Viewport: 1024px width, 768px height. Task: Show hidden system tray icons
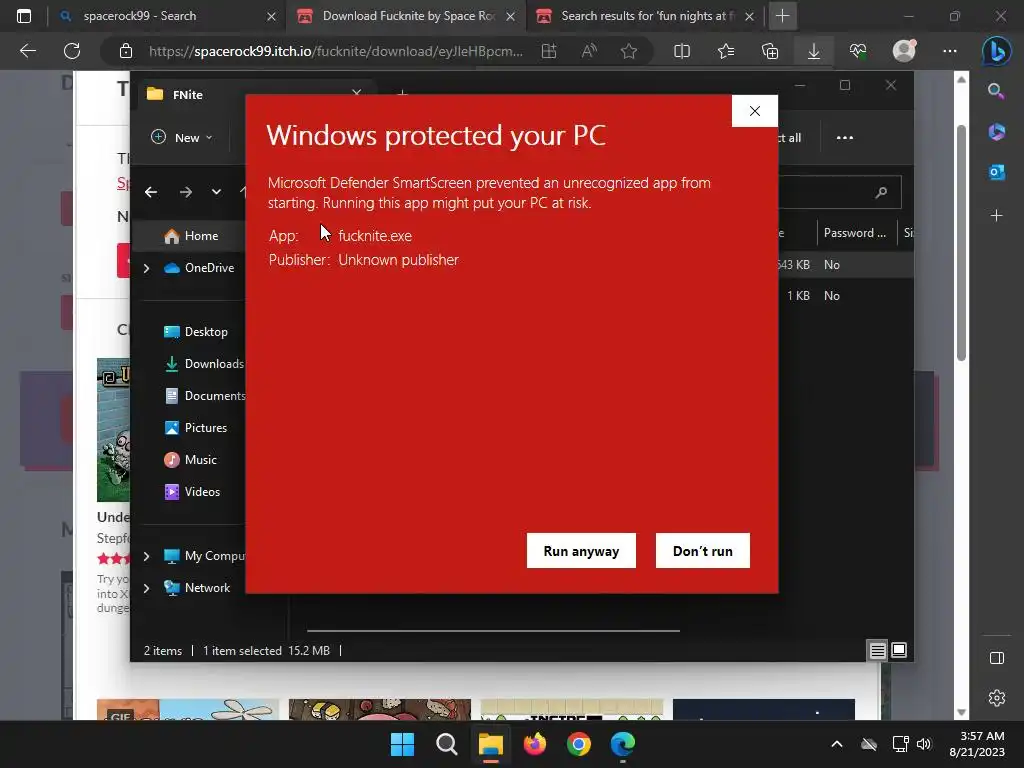[x=837, y=744]
